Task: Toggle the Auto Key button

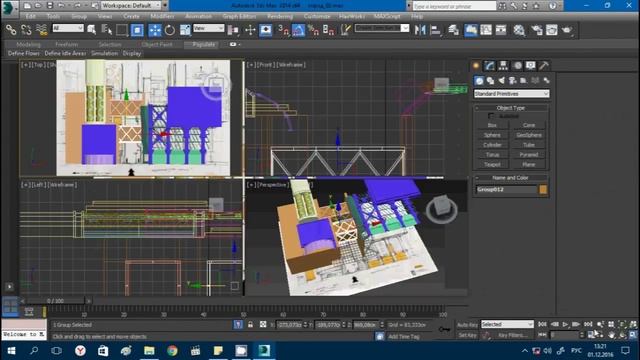Action: (467, 324)
